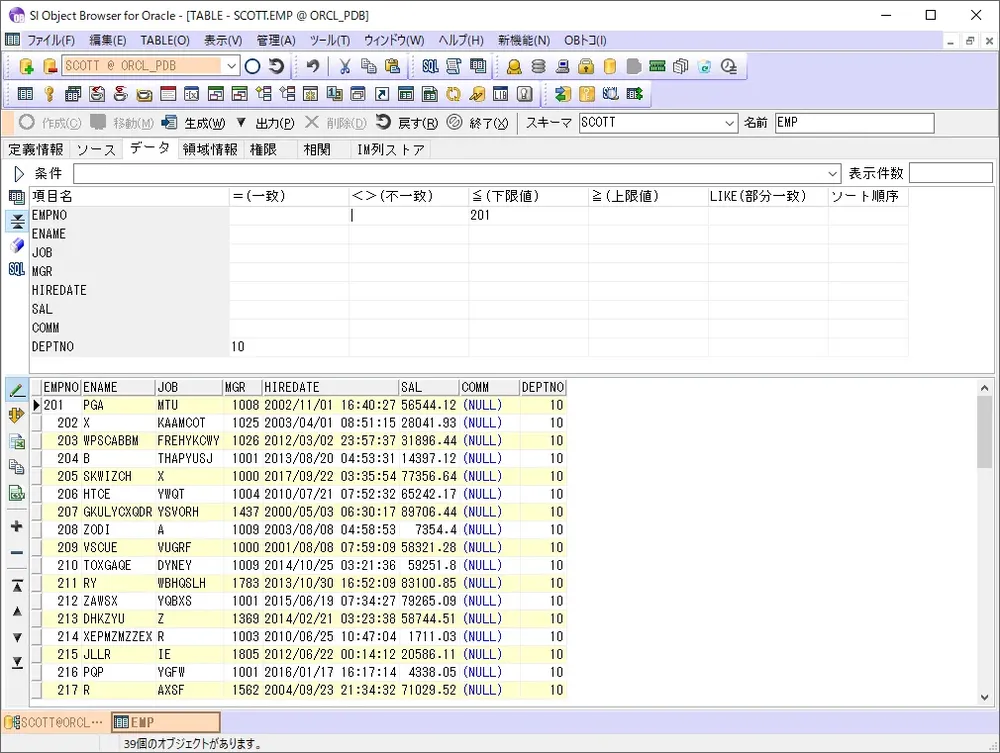Click the Excel export icon in side toolbar
This screenshot has width=1000, height=753.
coord(17,441)
